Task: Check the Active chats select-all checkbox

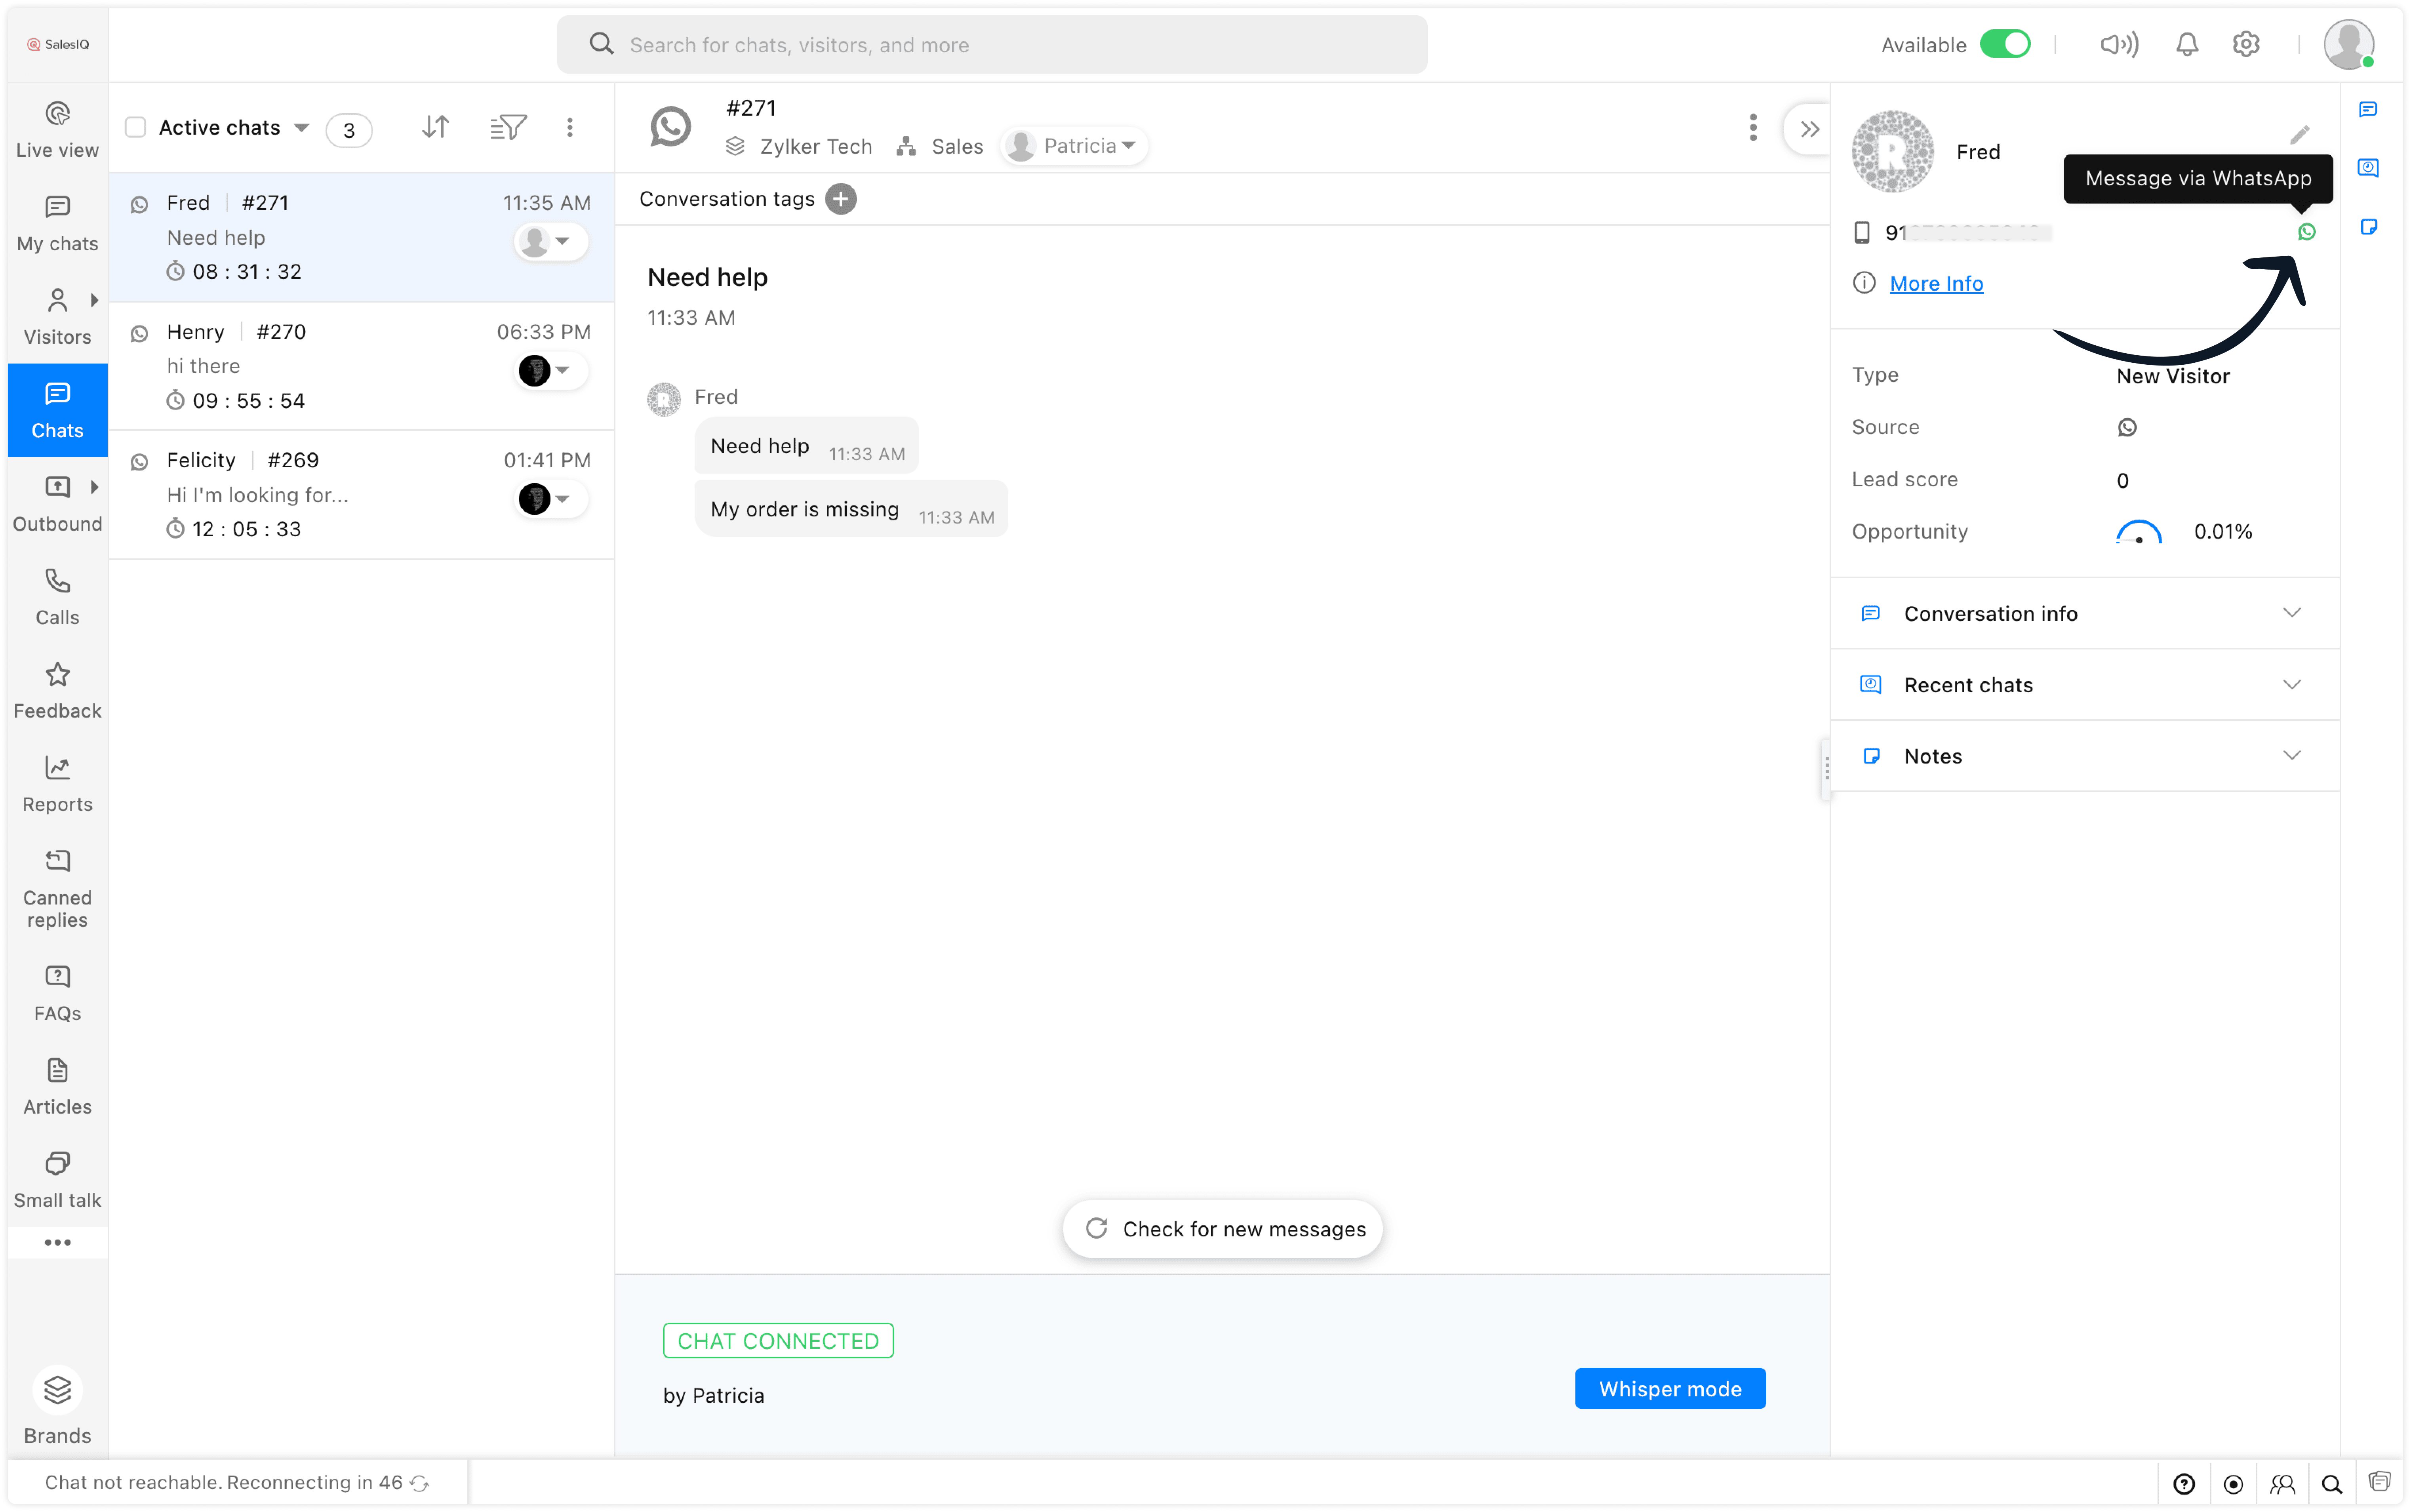Action: (x=136, y=127)
